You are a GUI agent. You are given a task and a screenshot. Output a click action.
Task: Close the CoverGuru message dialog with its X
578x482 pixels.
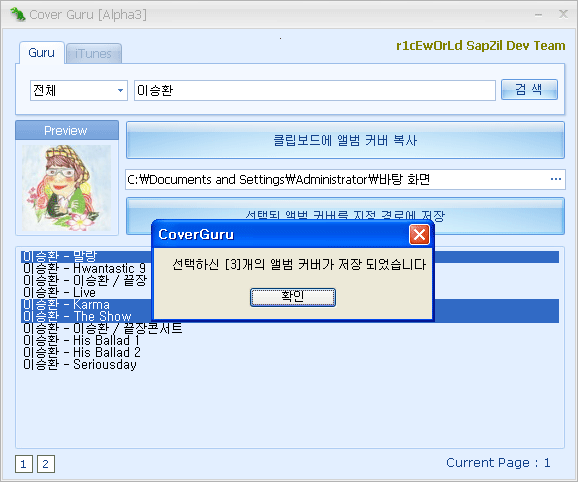tap(419, 234)
